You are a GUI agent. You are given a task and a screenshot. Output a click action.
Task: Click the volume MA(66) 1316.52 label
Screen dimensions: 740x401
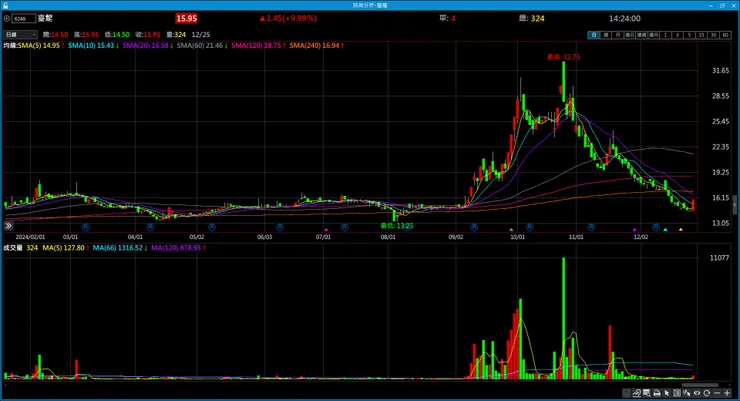click(x=120, y=248)
